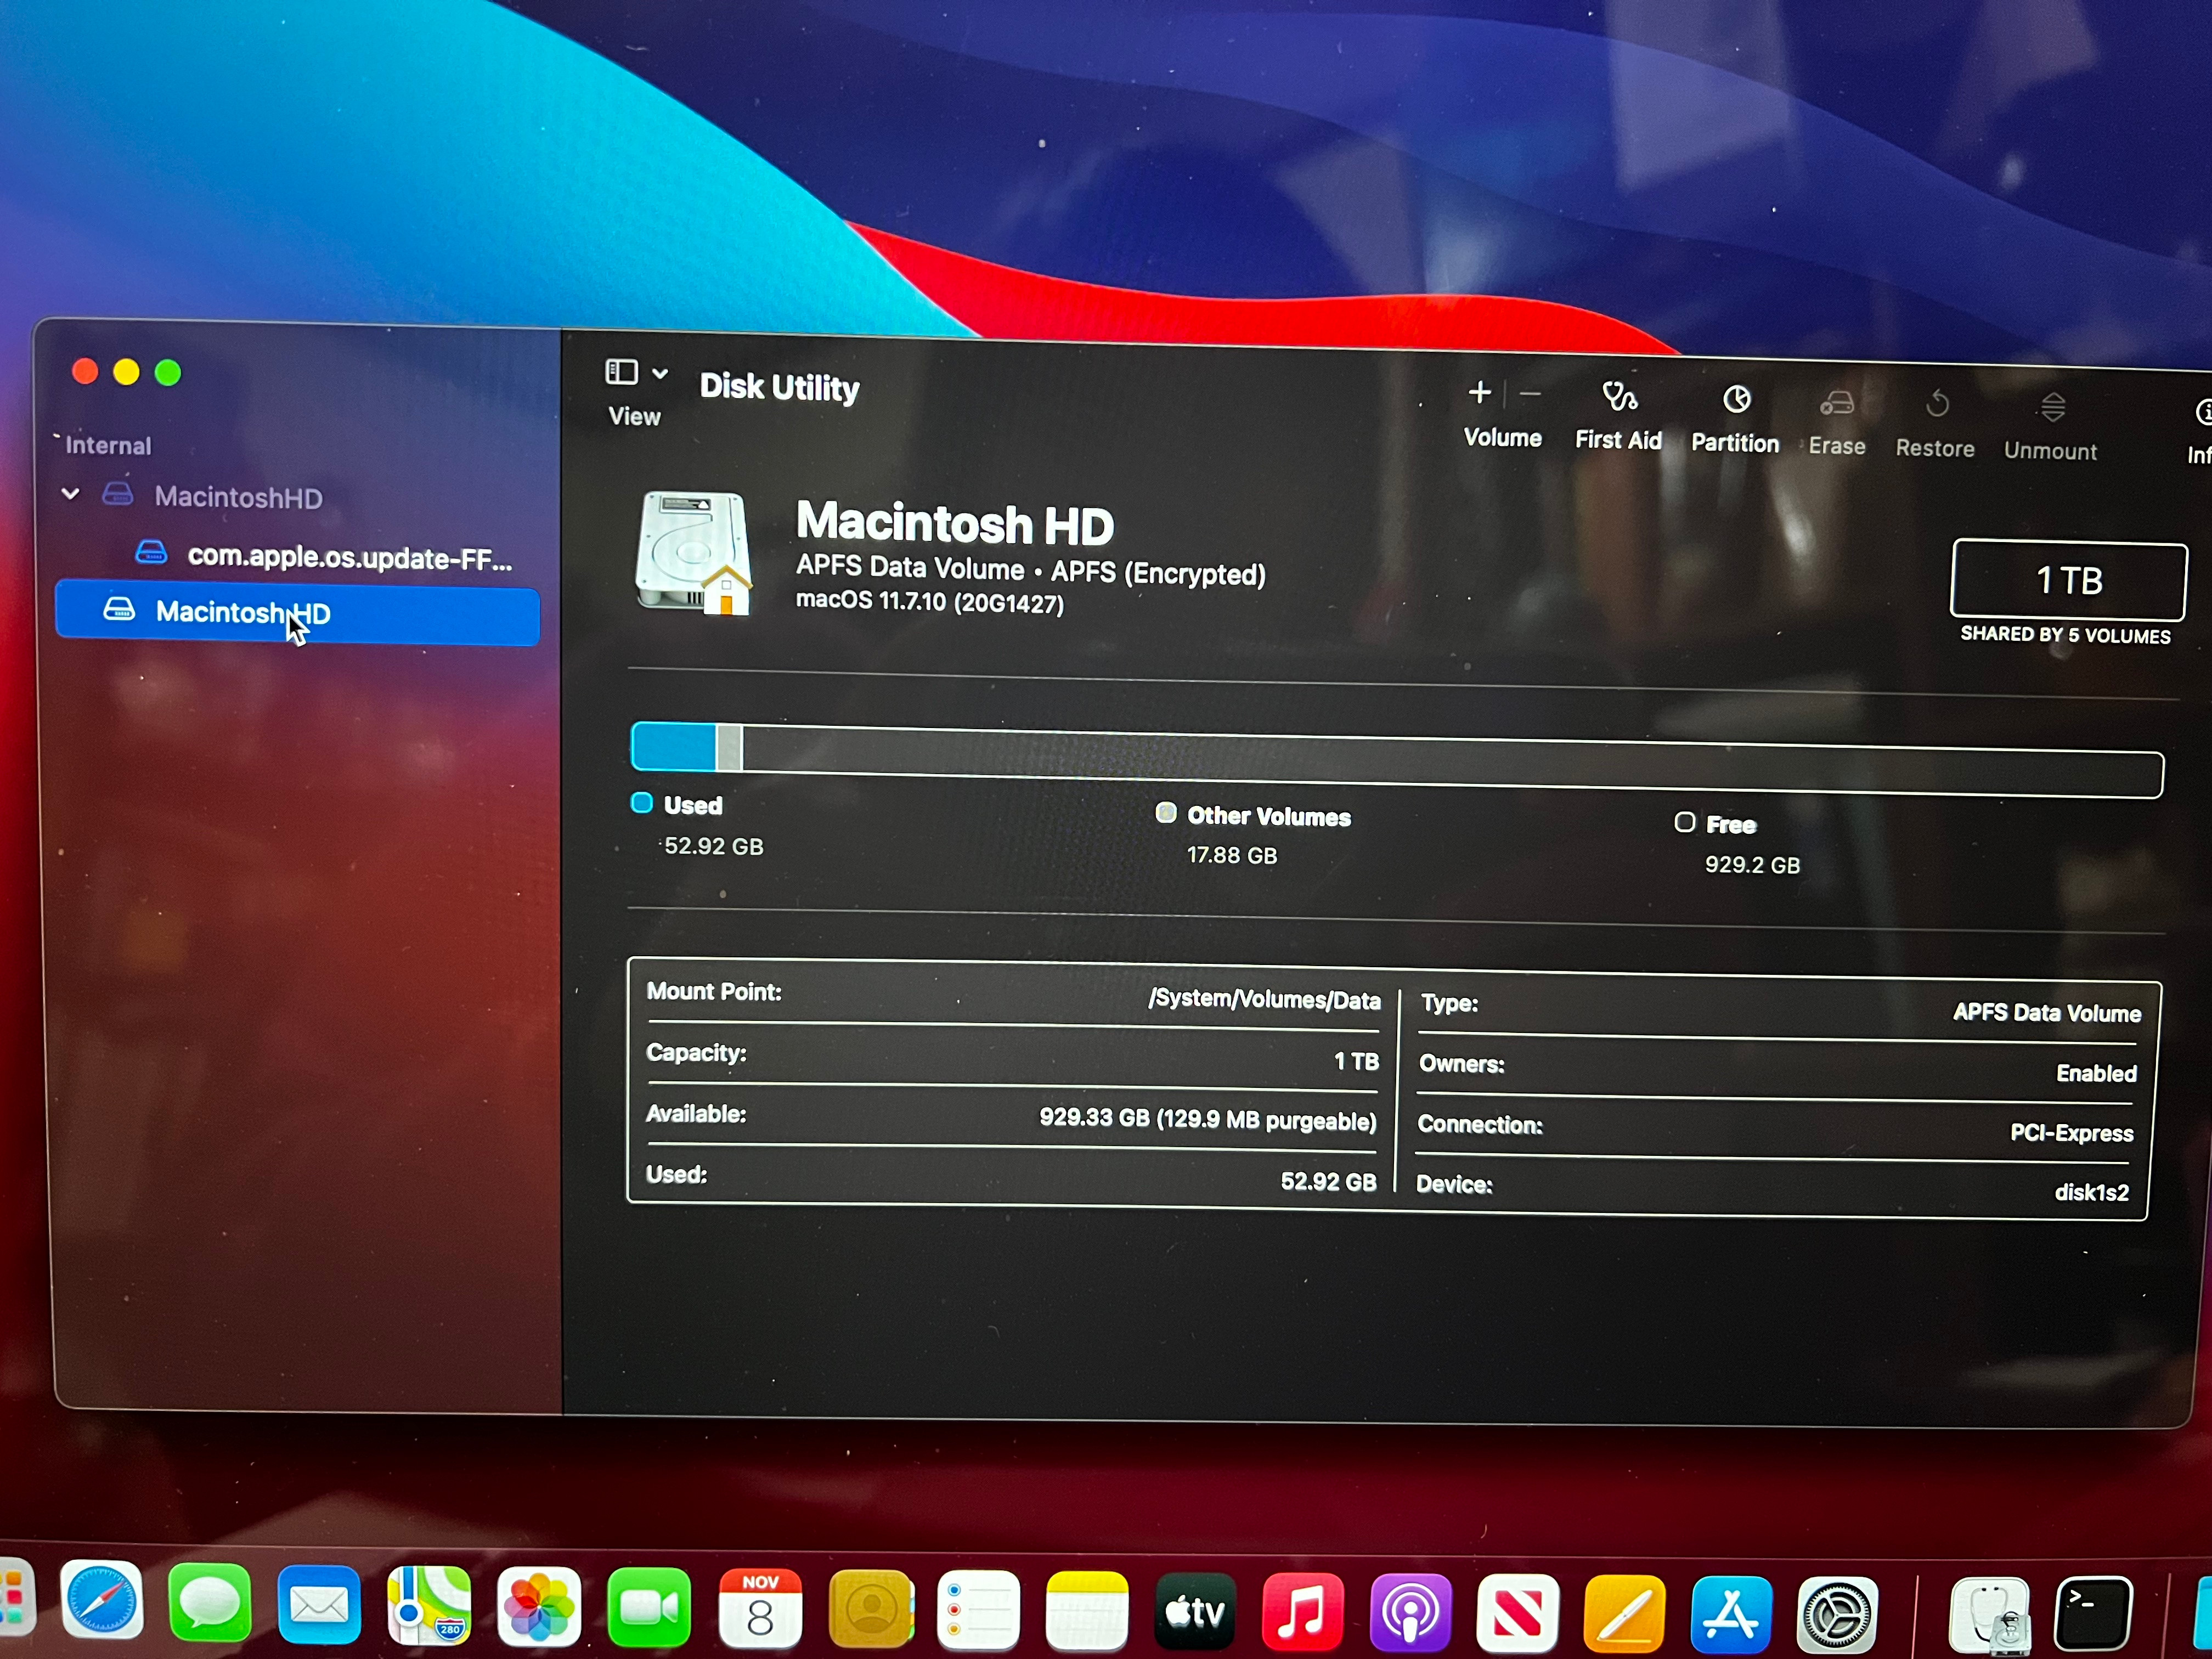2212x1659 pixels.
Task: Click the disk1s2 device value
Action: tap(2091, 1192)
